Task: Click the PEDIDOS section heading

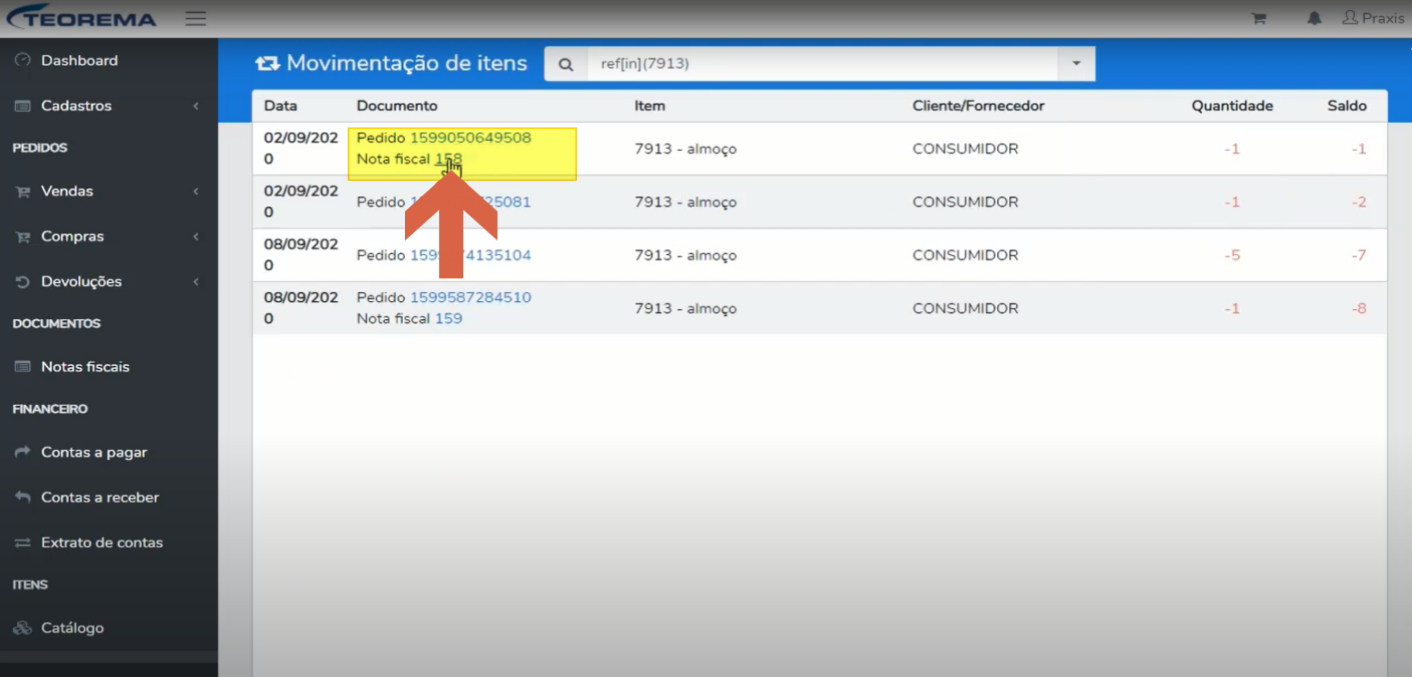Action: click(40, 148)
